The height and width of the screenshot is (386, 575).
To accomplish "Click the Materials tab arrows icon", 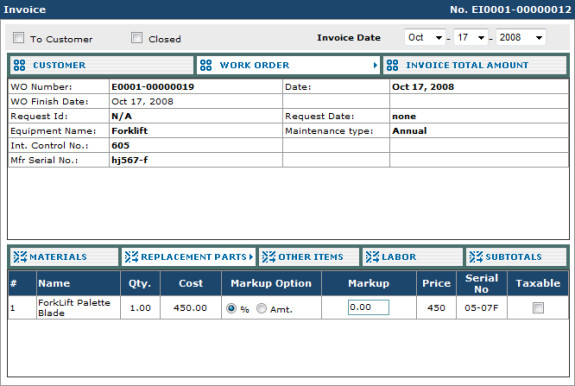I will [x=20, y=257].
